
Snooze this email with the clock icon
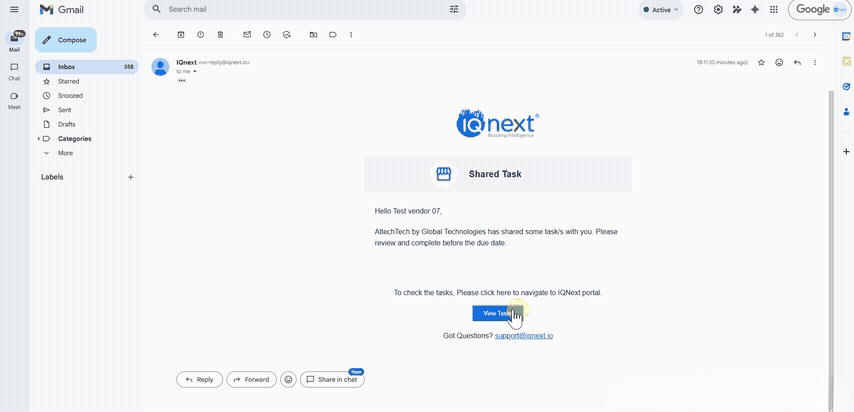click(266, 34)
